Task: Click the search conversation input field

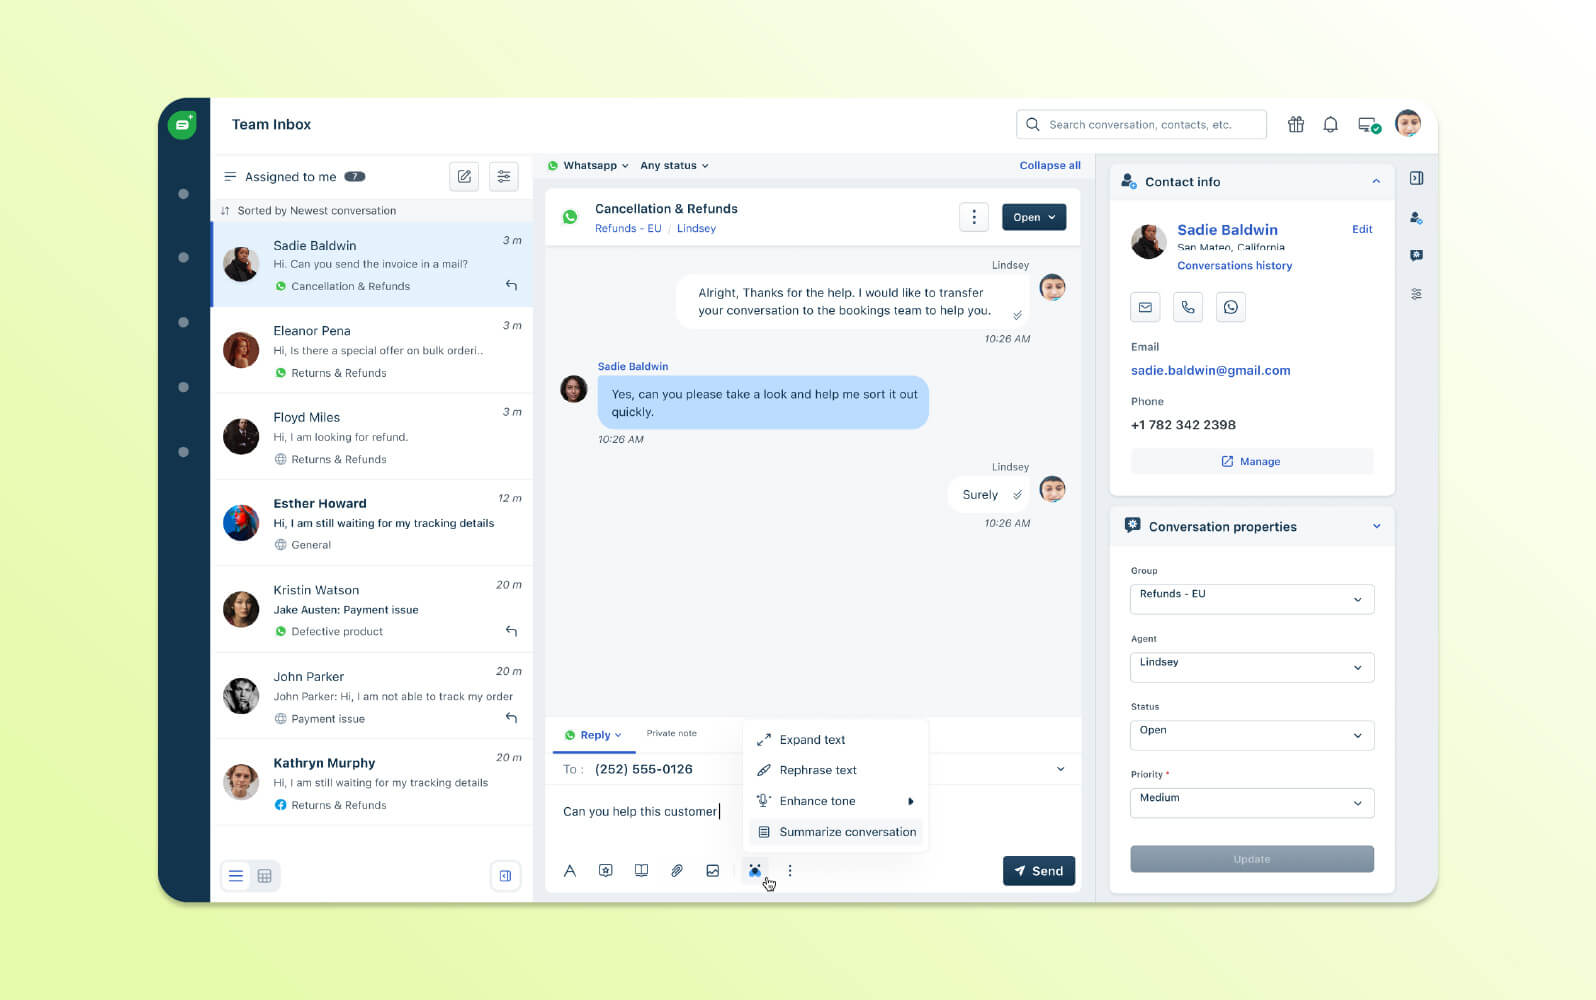Action: (x=1150, y=125)
